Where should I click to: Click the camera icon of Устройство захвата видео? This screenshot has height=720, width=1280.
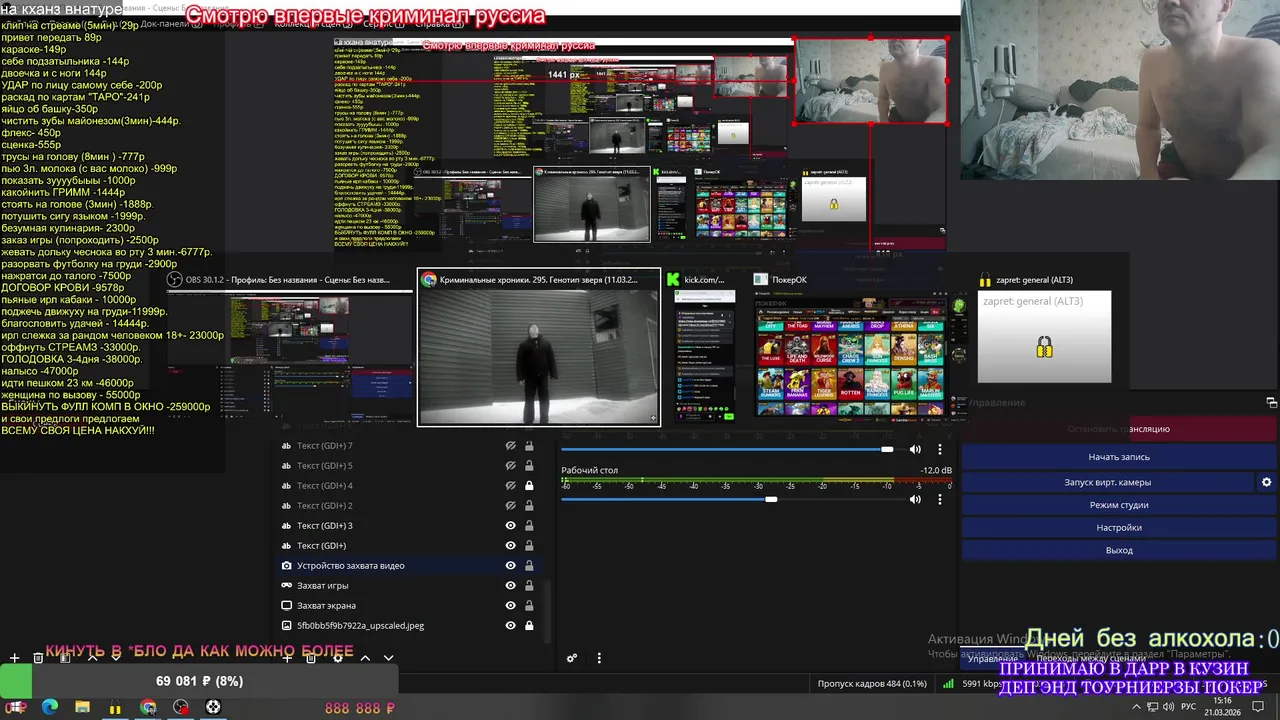287,566
